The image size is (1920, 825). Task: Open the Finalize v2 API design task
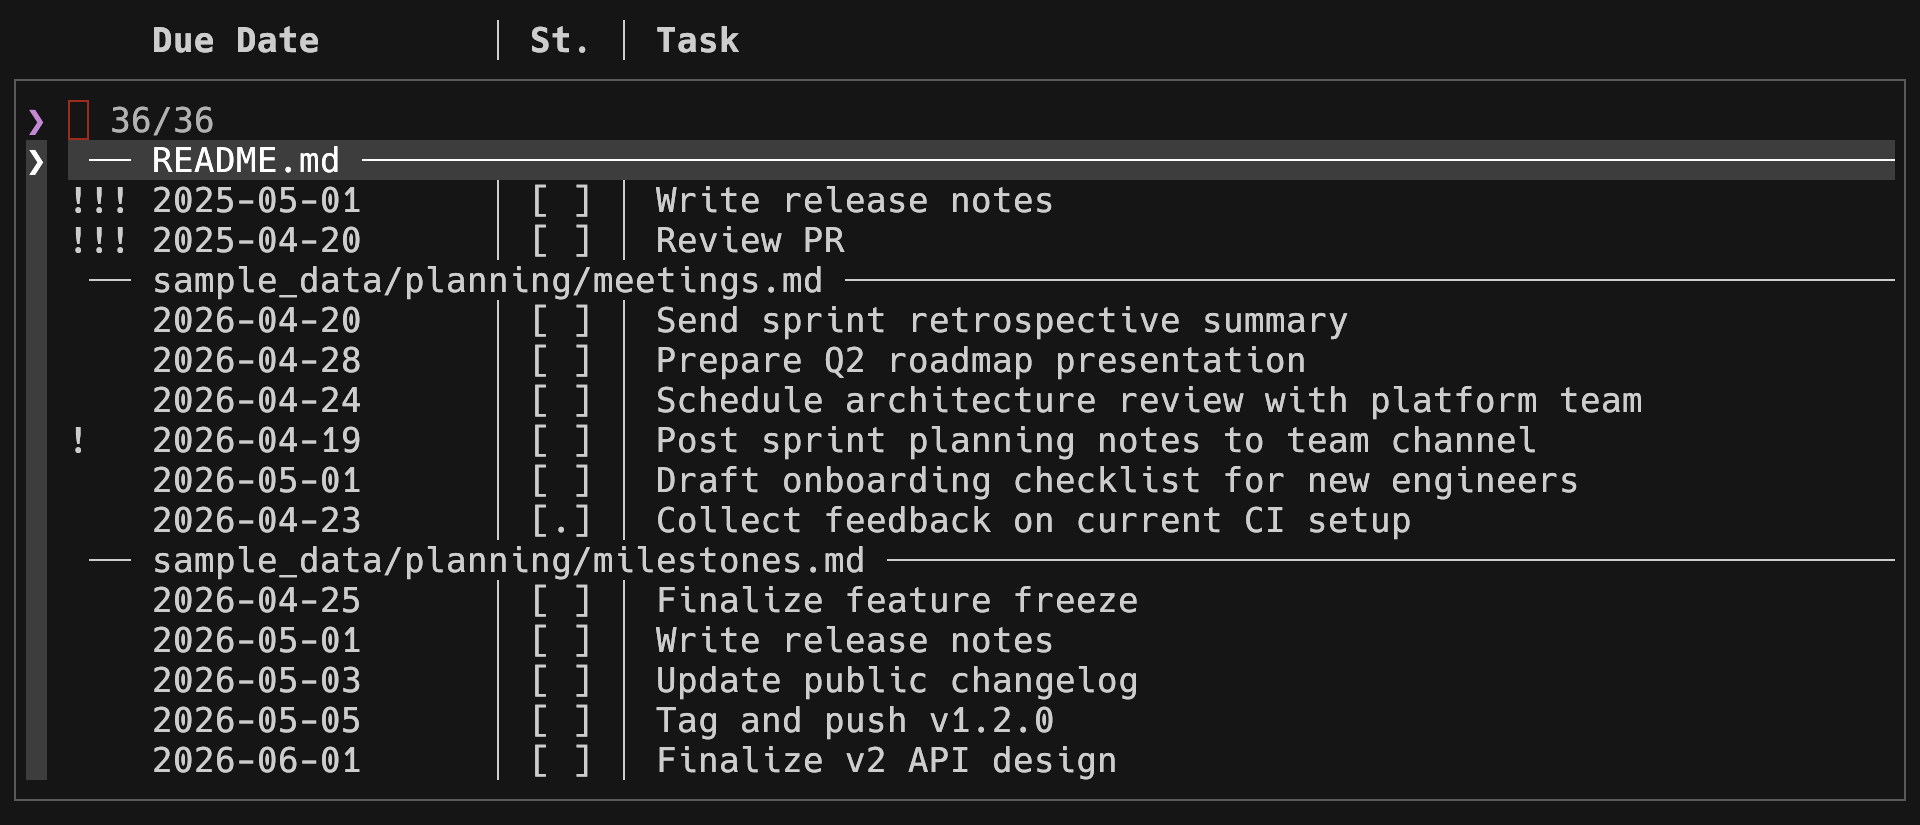886,761
